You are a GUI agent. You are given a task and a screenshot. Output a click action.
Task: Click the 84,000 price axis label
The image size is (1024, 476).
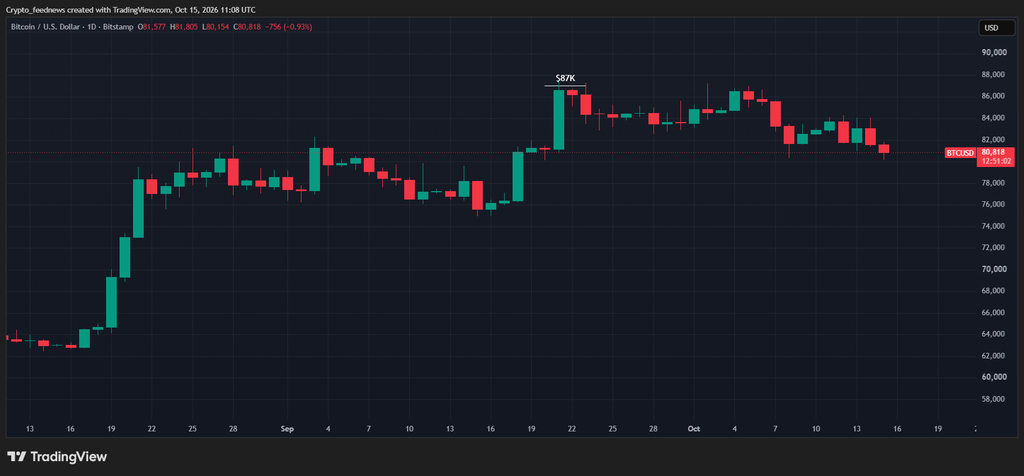(x=994, y=118)
